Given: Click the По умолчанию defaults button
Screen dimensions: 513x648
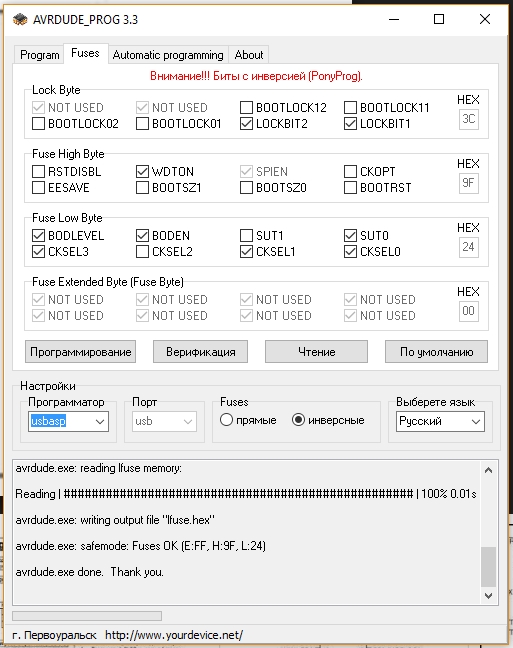Looking at the screenshot, I should (437, 352).
